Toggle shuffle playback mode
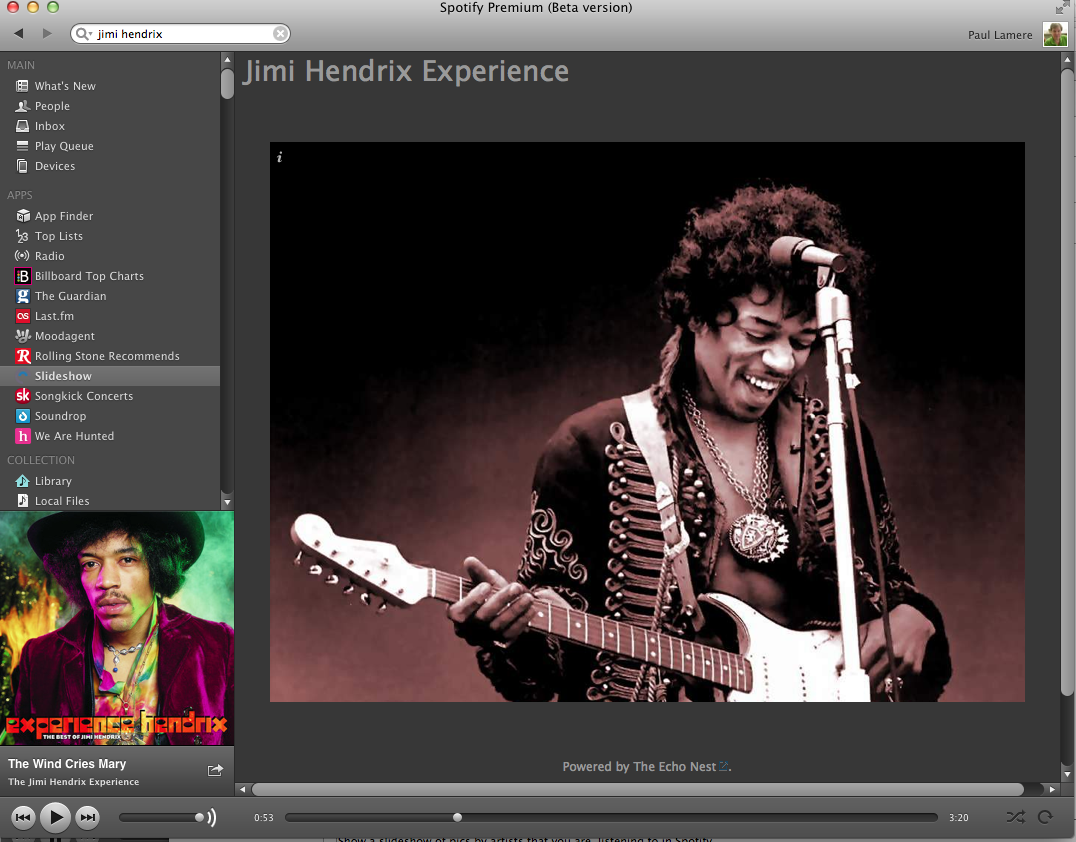Screen dimensions: 1076x842 [1015, 817]
